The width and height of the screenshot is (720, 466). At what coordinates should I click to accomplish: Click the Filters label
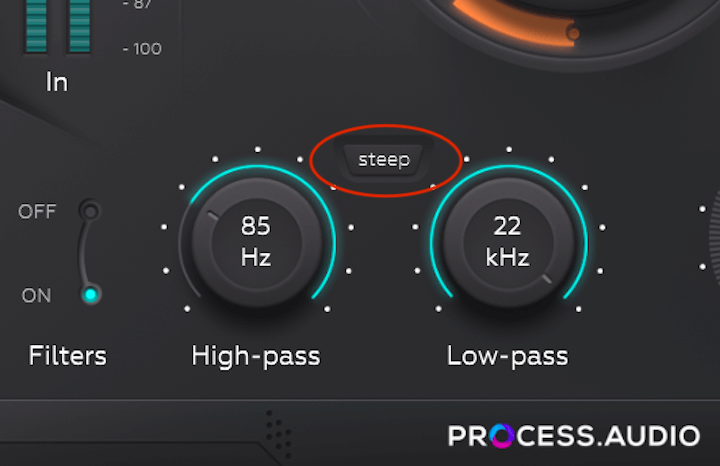coord(68,356)
